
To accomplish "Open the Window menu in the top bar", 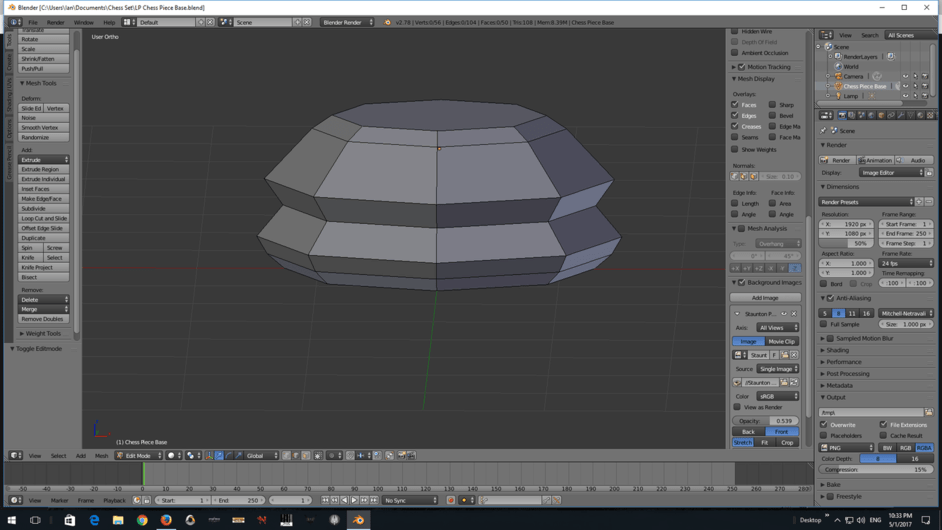I will [x=83, y=22].
